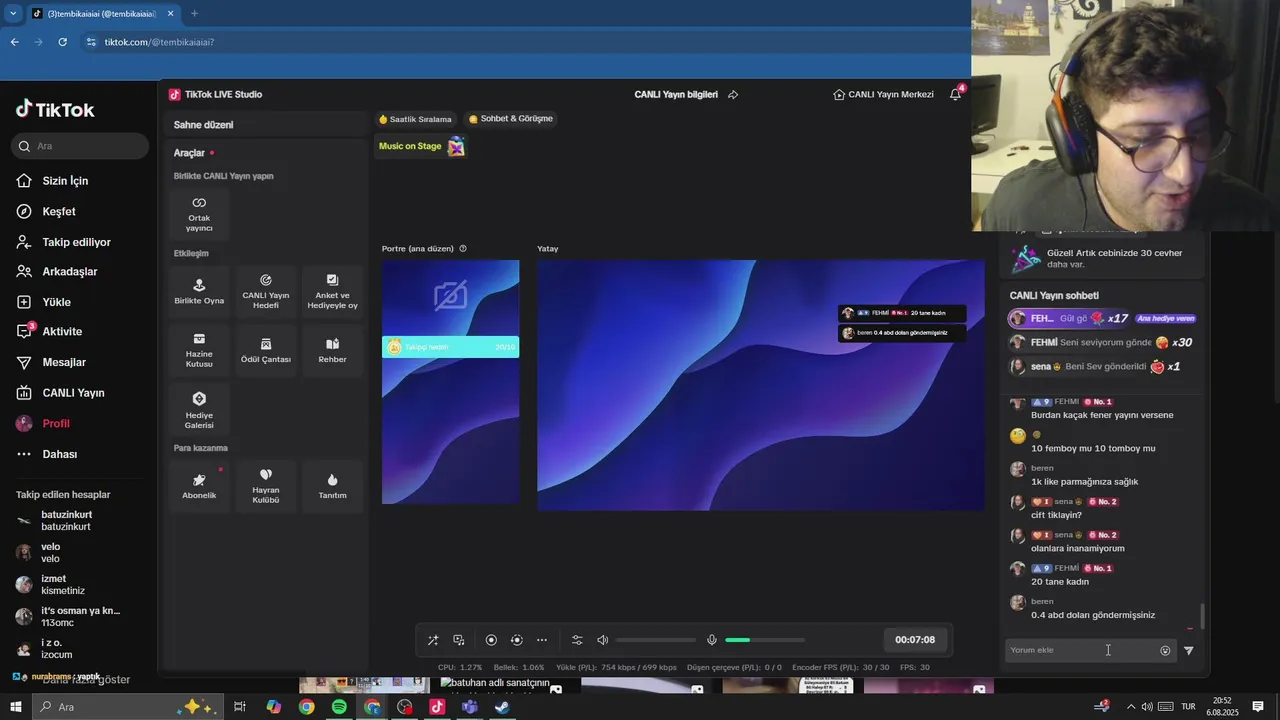
Task: Open Spotify from the taskbar
Action: [x=339, y=707]
